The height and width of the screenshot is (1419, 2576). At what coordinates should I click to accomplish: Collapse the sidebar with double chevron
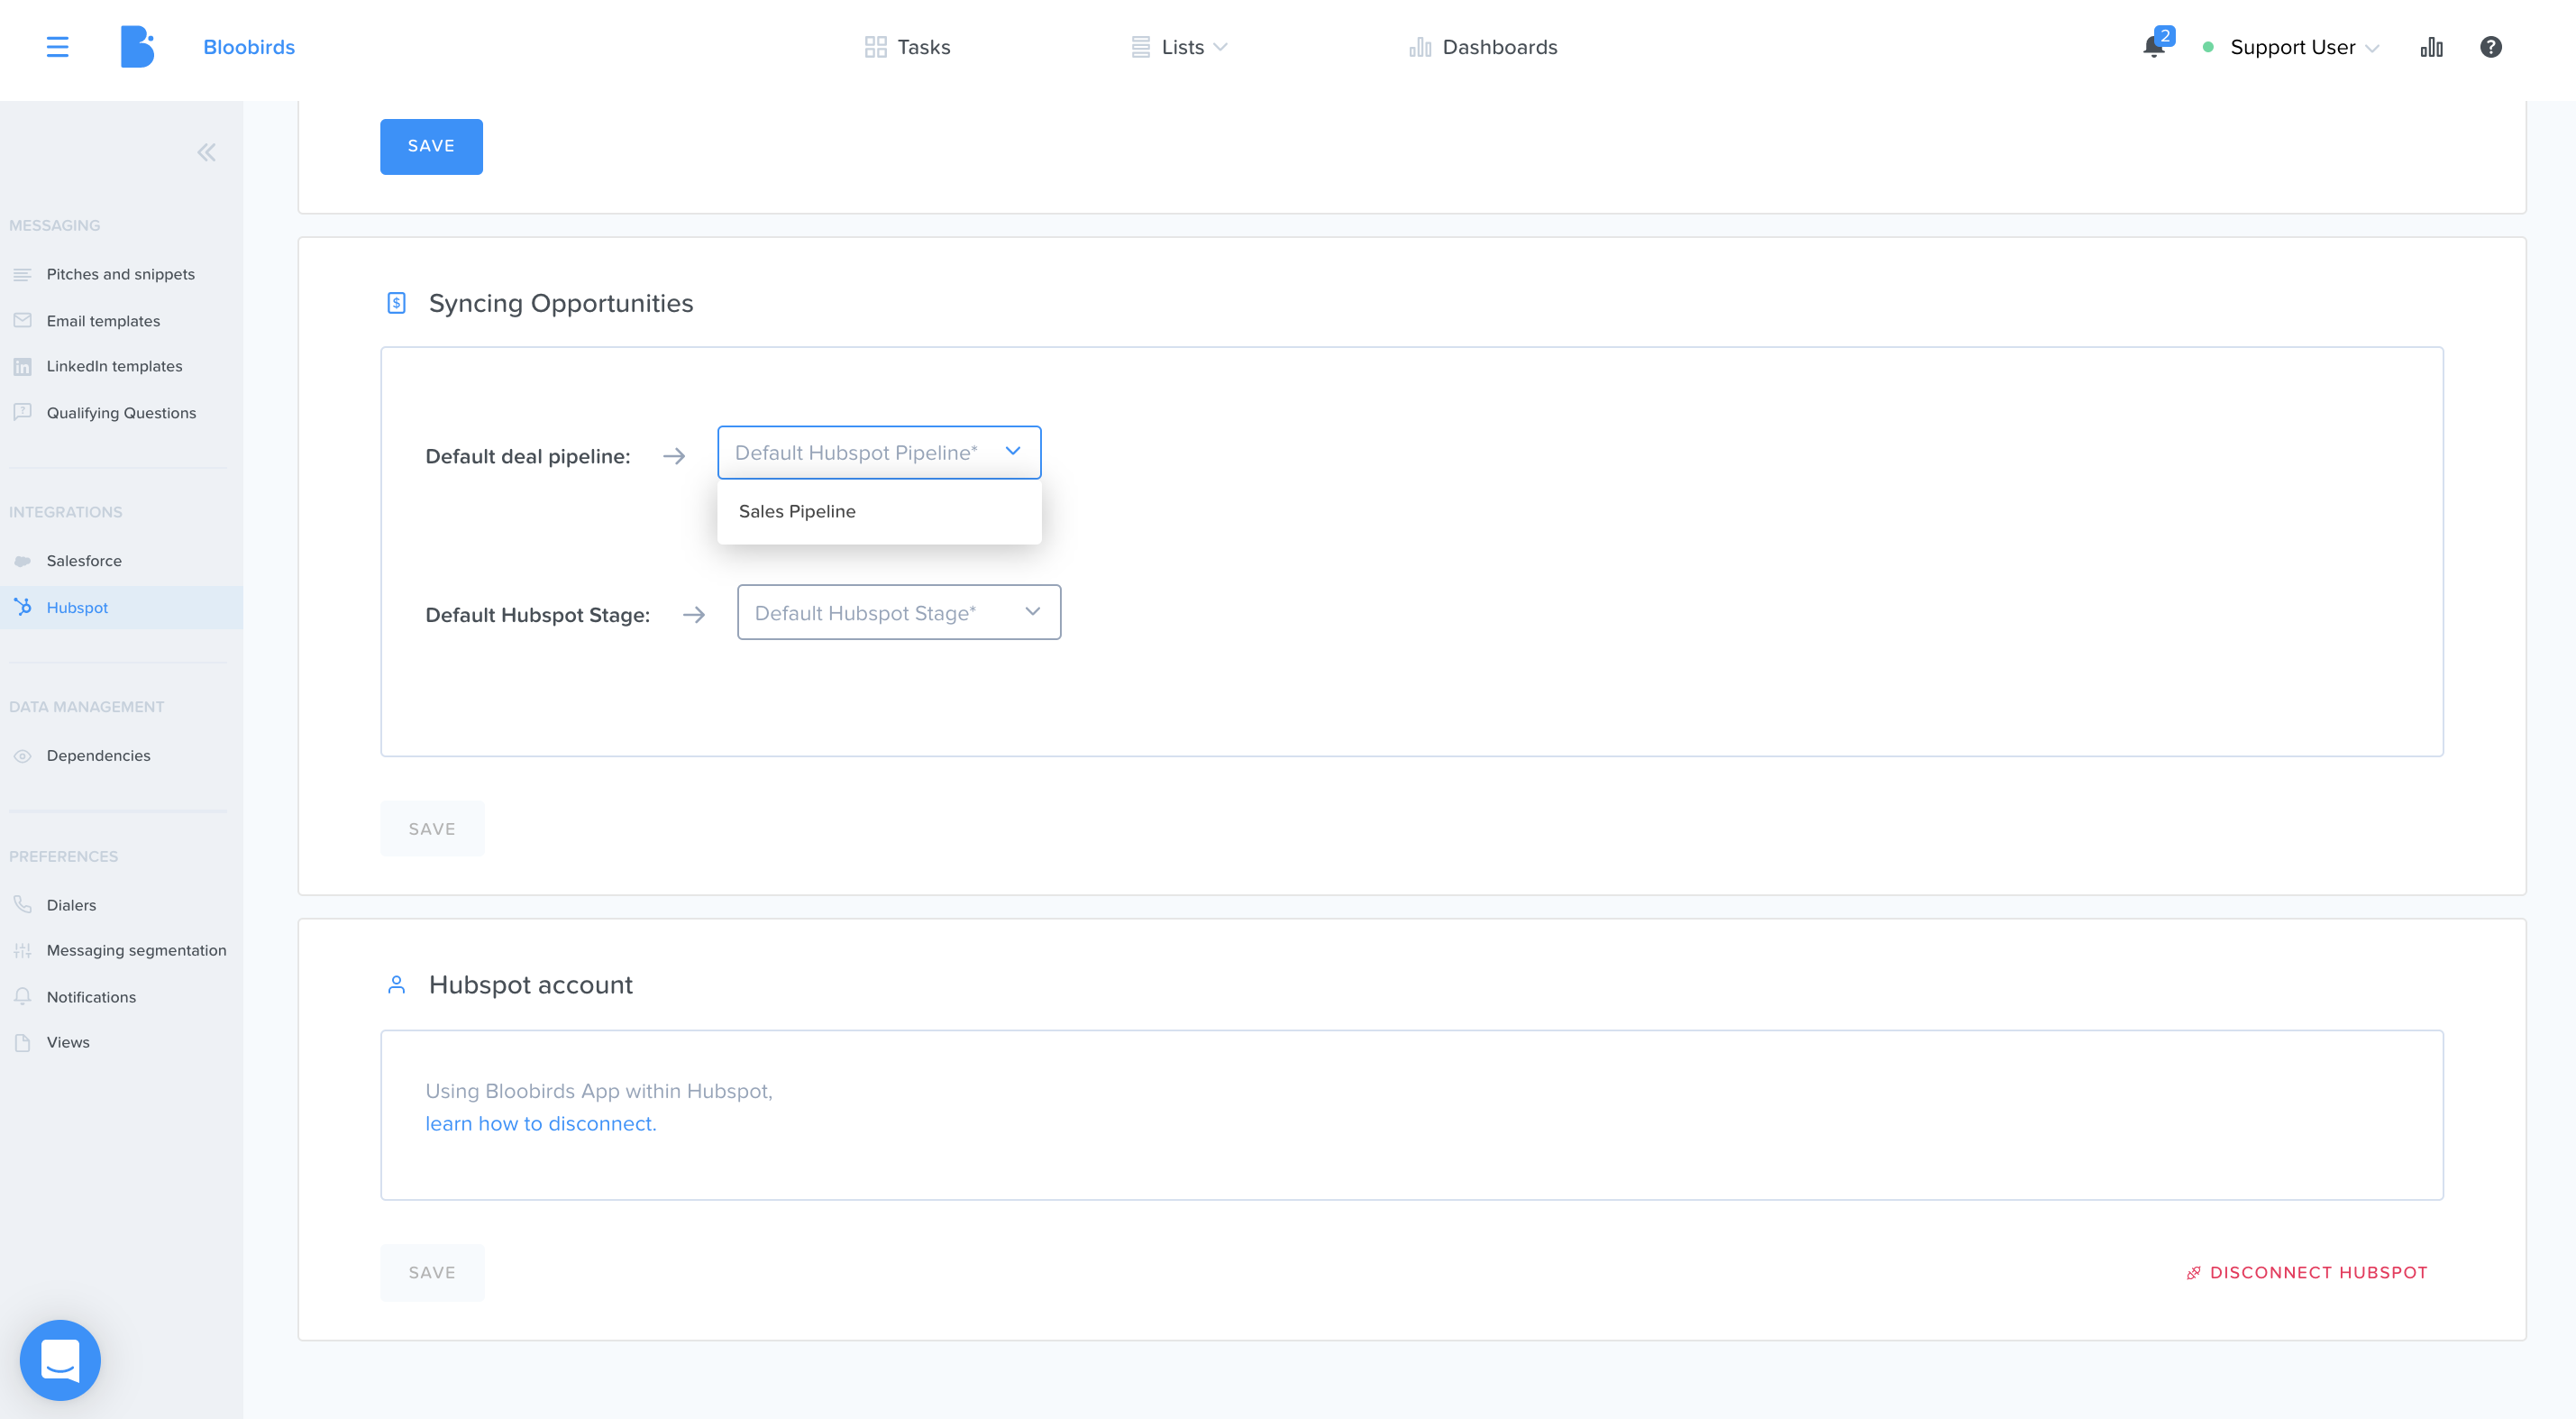[x=206, y=152]
